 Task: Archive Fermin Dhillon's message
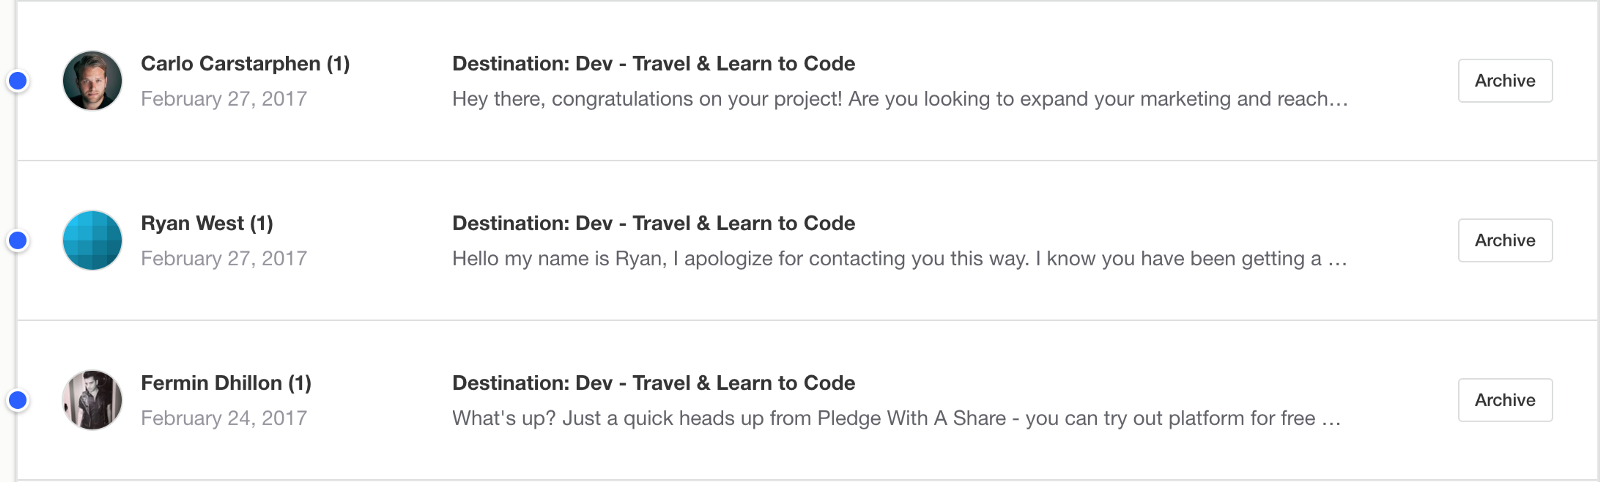pyautogui.click(x=1504, y=400)
